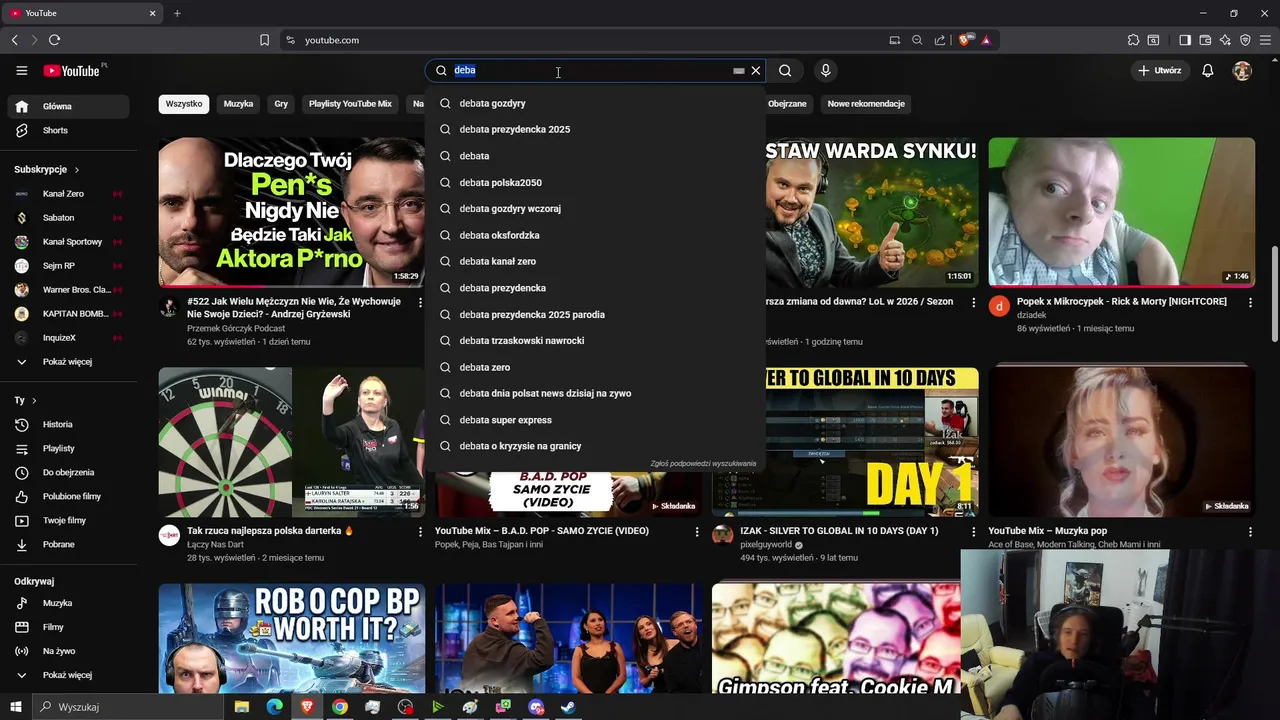Click the Utwórz create button

(x=1160, y=71)
